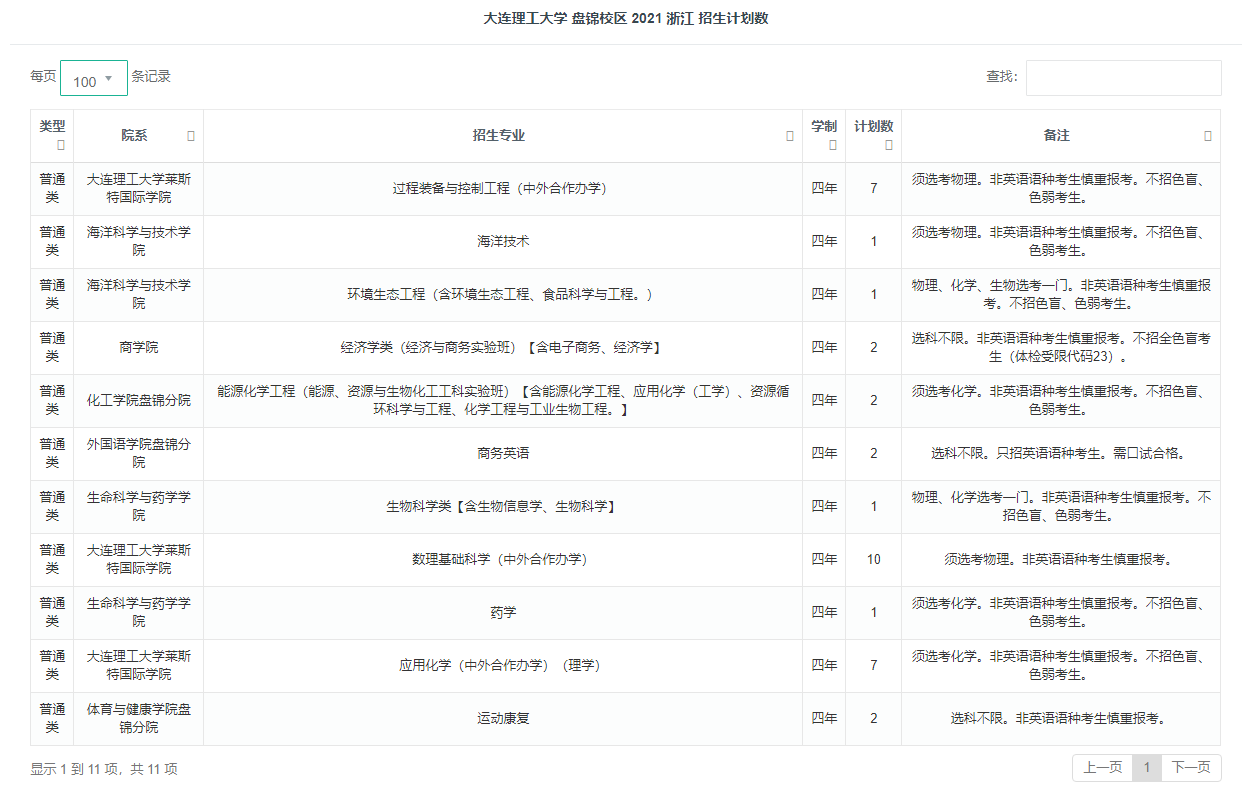
Task: Click 生命科学与药学学院 in 药学 row
Action: 138,612
